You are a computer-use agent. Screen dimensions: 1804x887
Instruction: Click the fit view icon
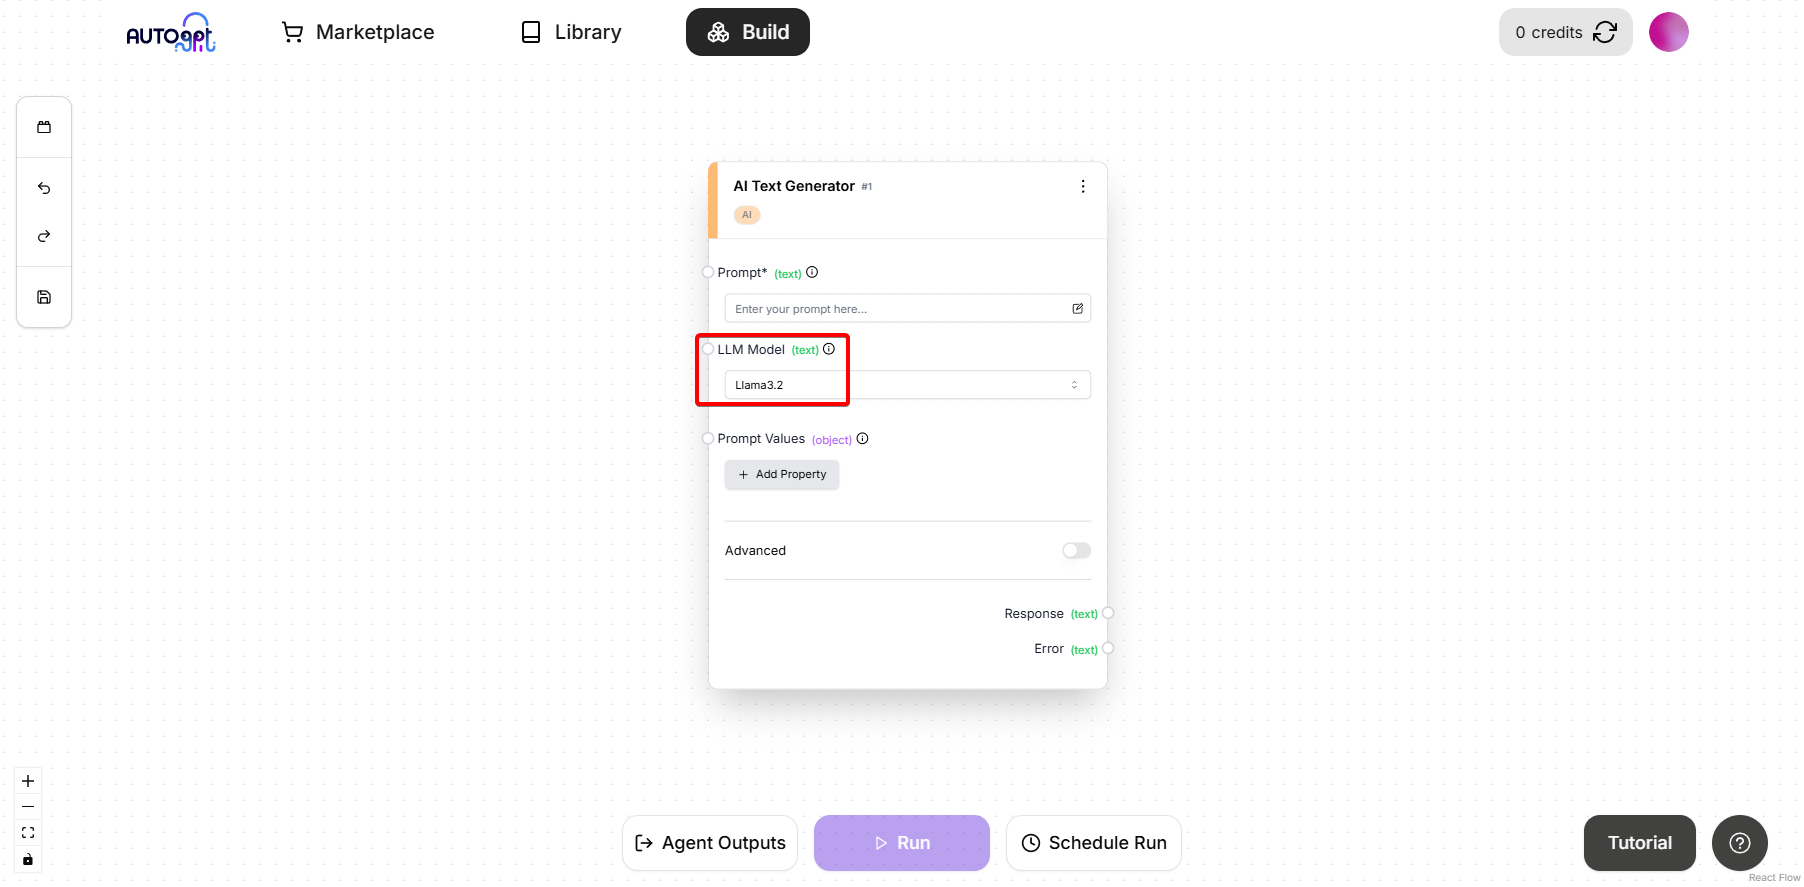28,833
